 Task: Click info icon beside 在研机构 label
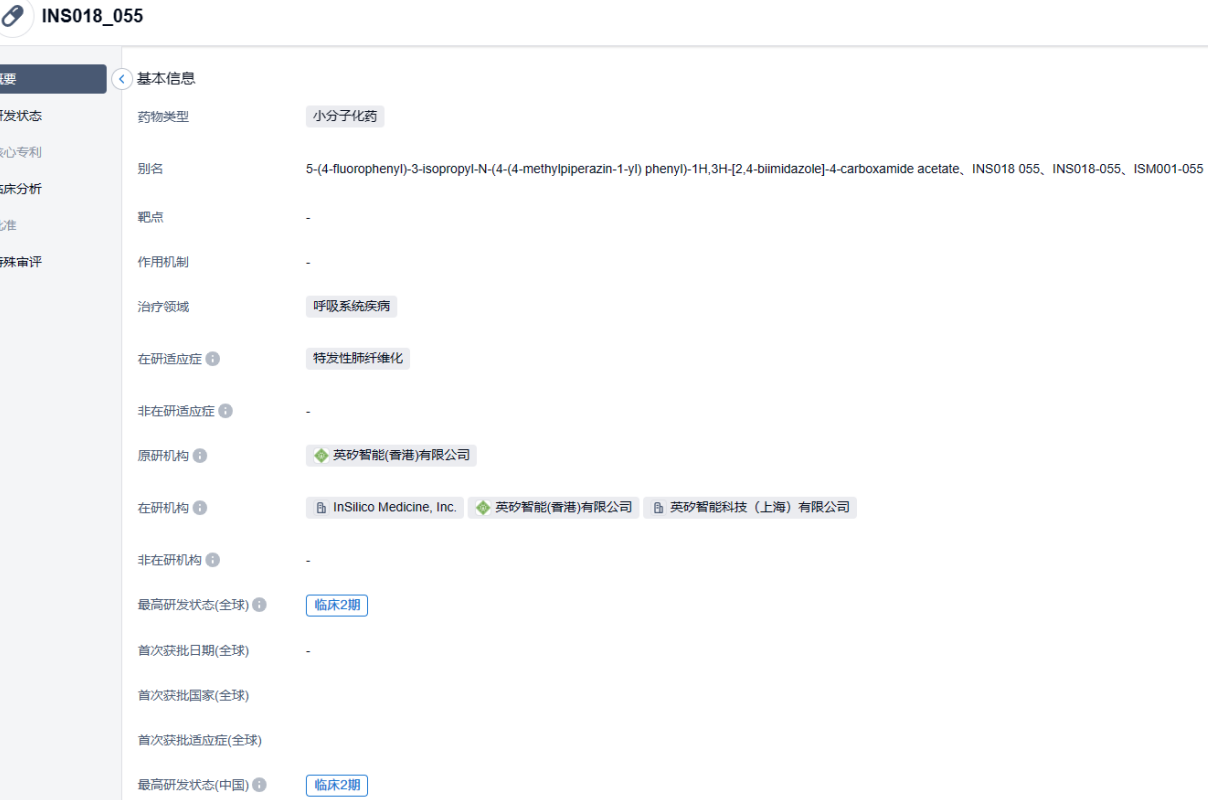[x=200, y=508]
